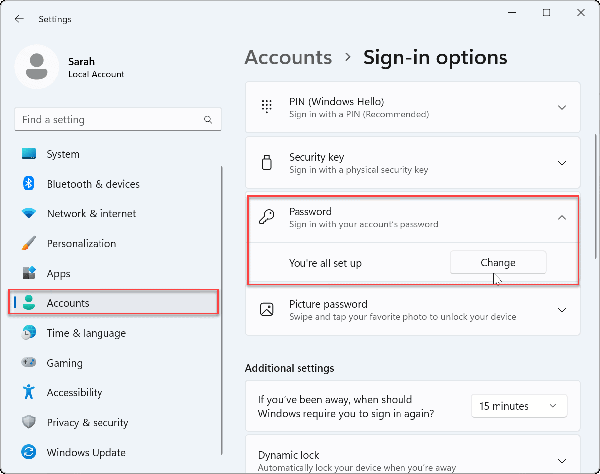Open Bluetooth & devices settings
600x474 pixels.
[93, 184]
